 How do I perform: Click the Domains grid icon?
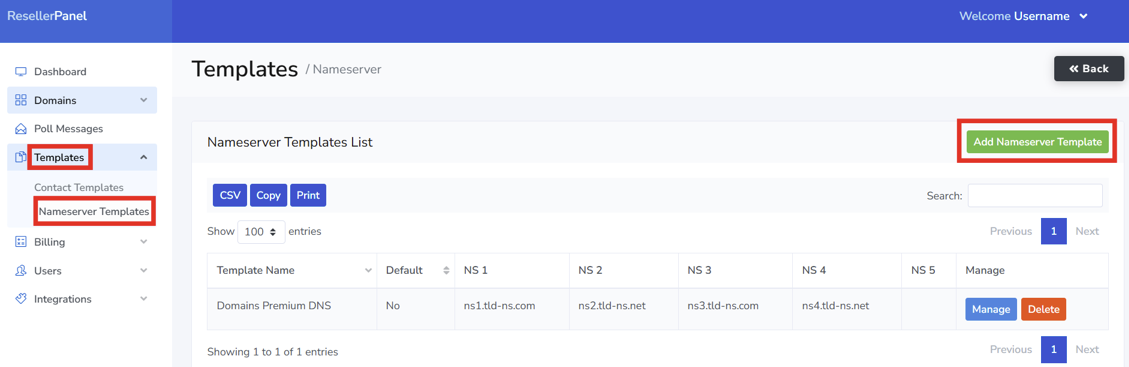(21, 100)
